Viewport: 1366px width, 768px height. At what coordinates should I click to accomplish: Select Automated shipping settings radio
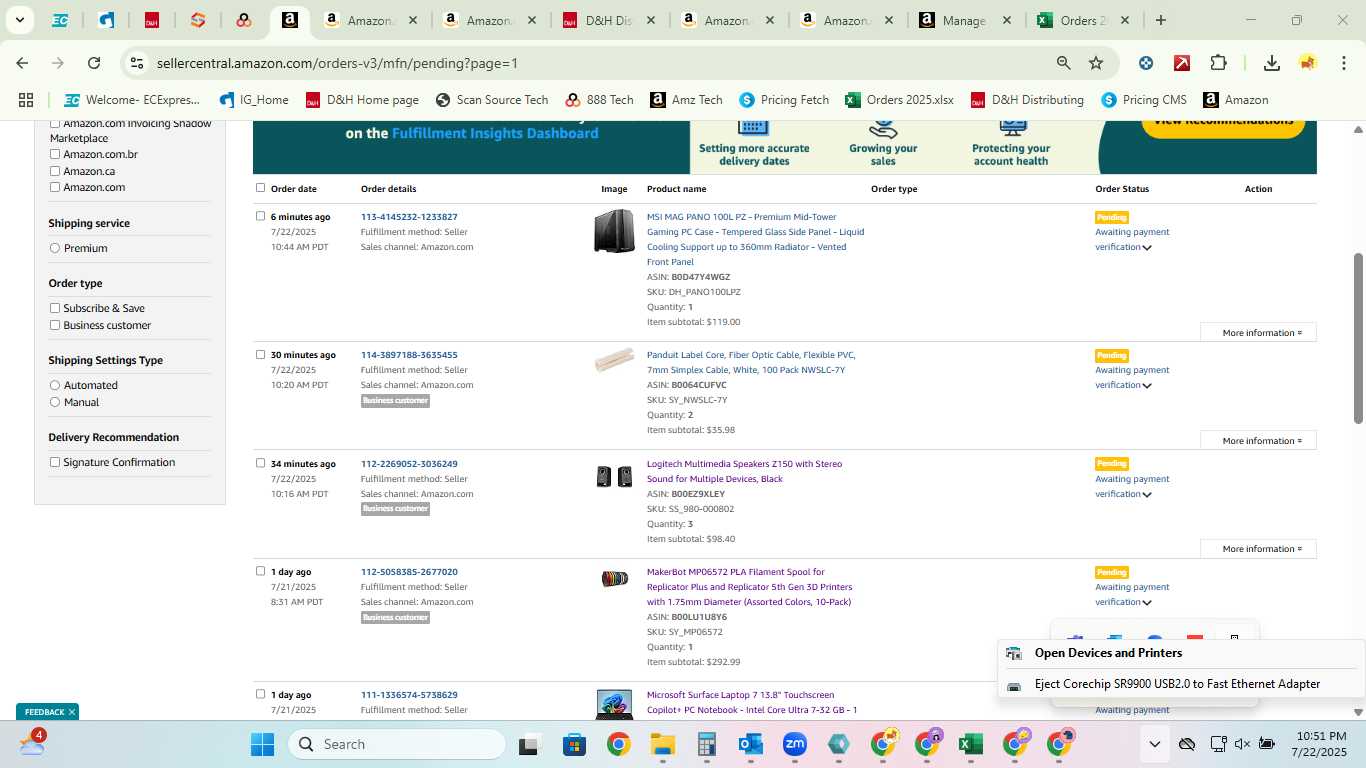pos(55,385)
